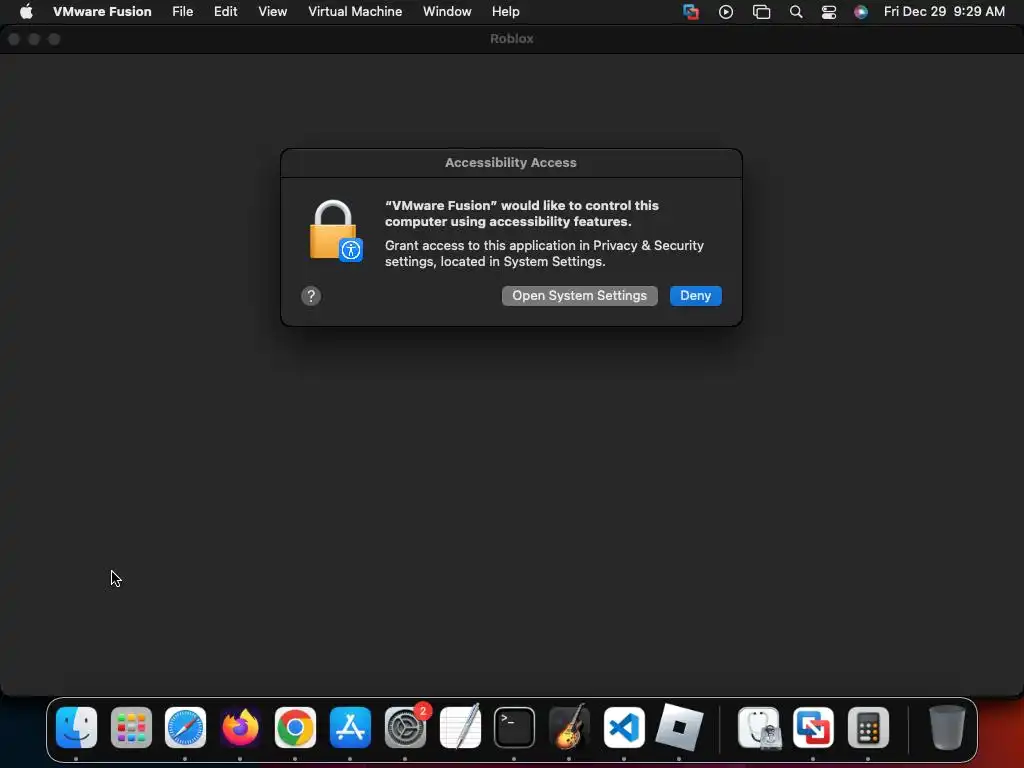The height and width of the screenshot is (768, 1024).
Task: Open the VMware Fusion application menu
Action: click(102, 12)
